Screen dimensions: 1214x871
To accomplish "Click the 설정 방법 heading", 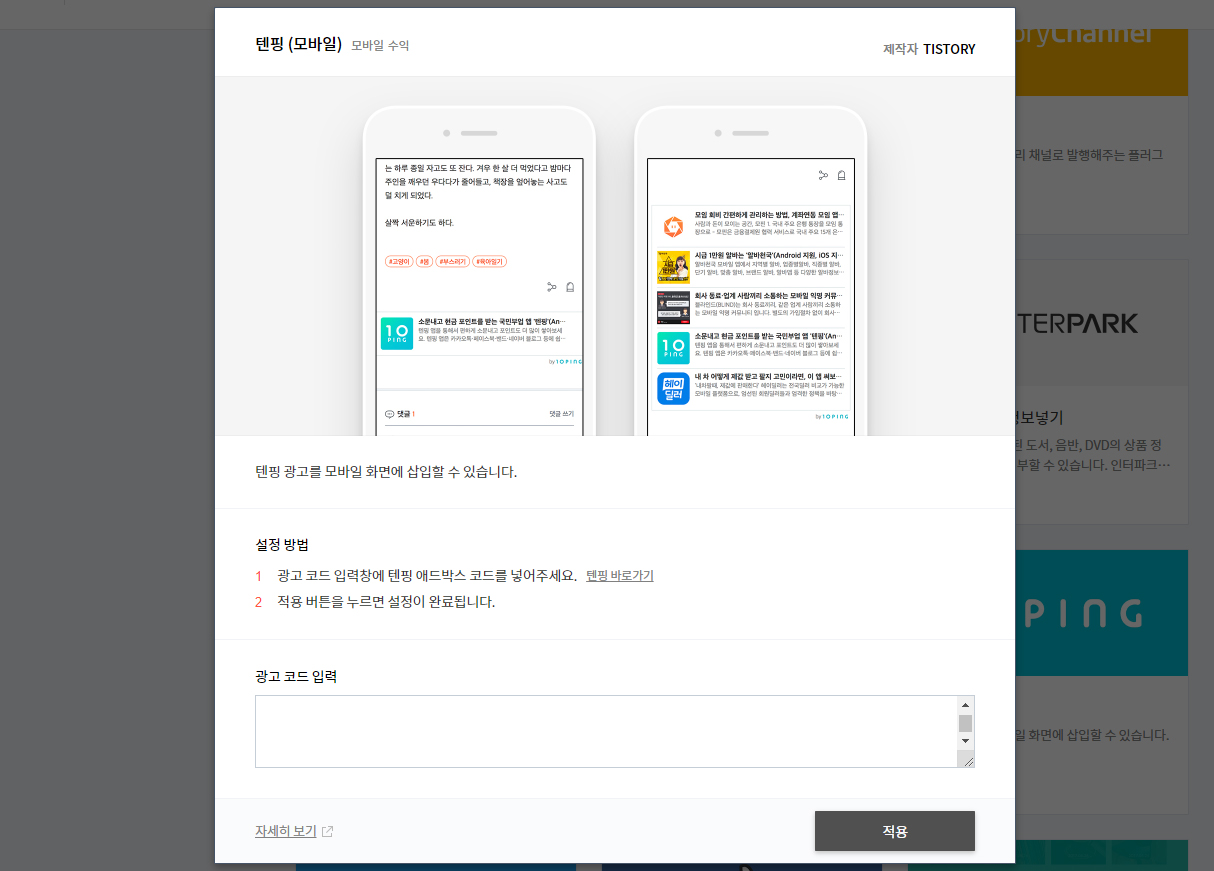I will pos(282,545).
